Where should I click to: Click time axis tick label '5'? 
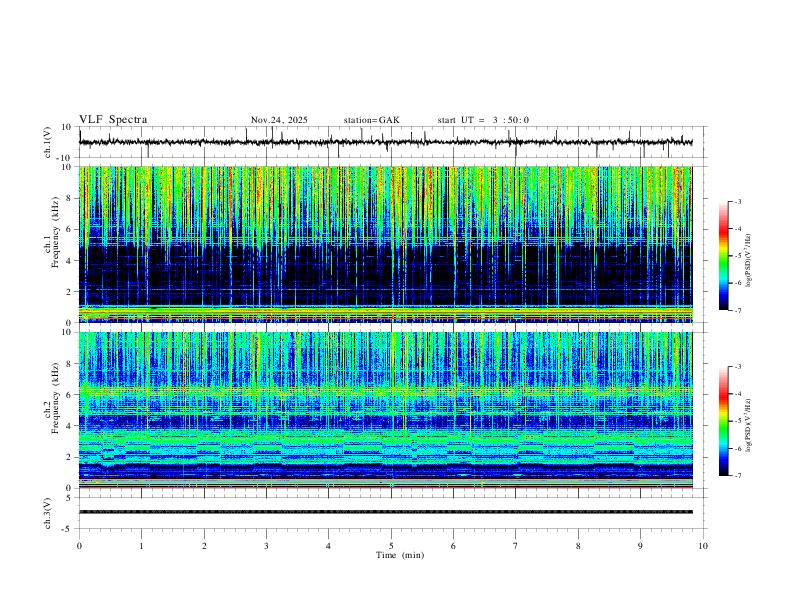[391, 546]
